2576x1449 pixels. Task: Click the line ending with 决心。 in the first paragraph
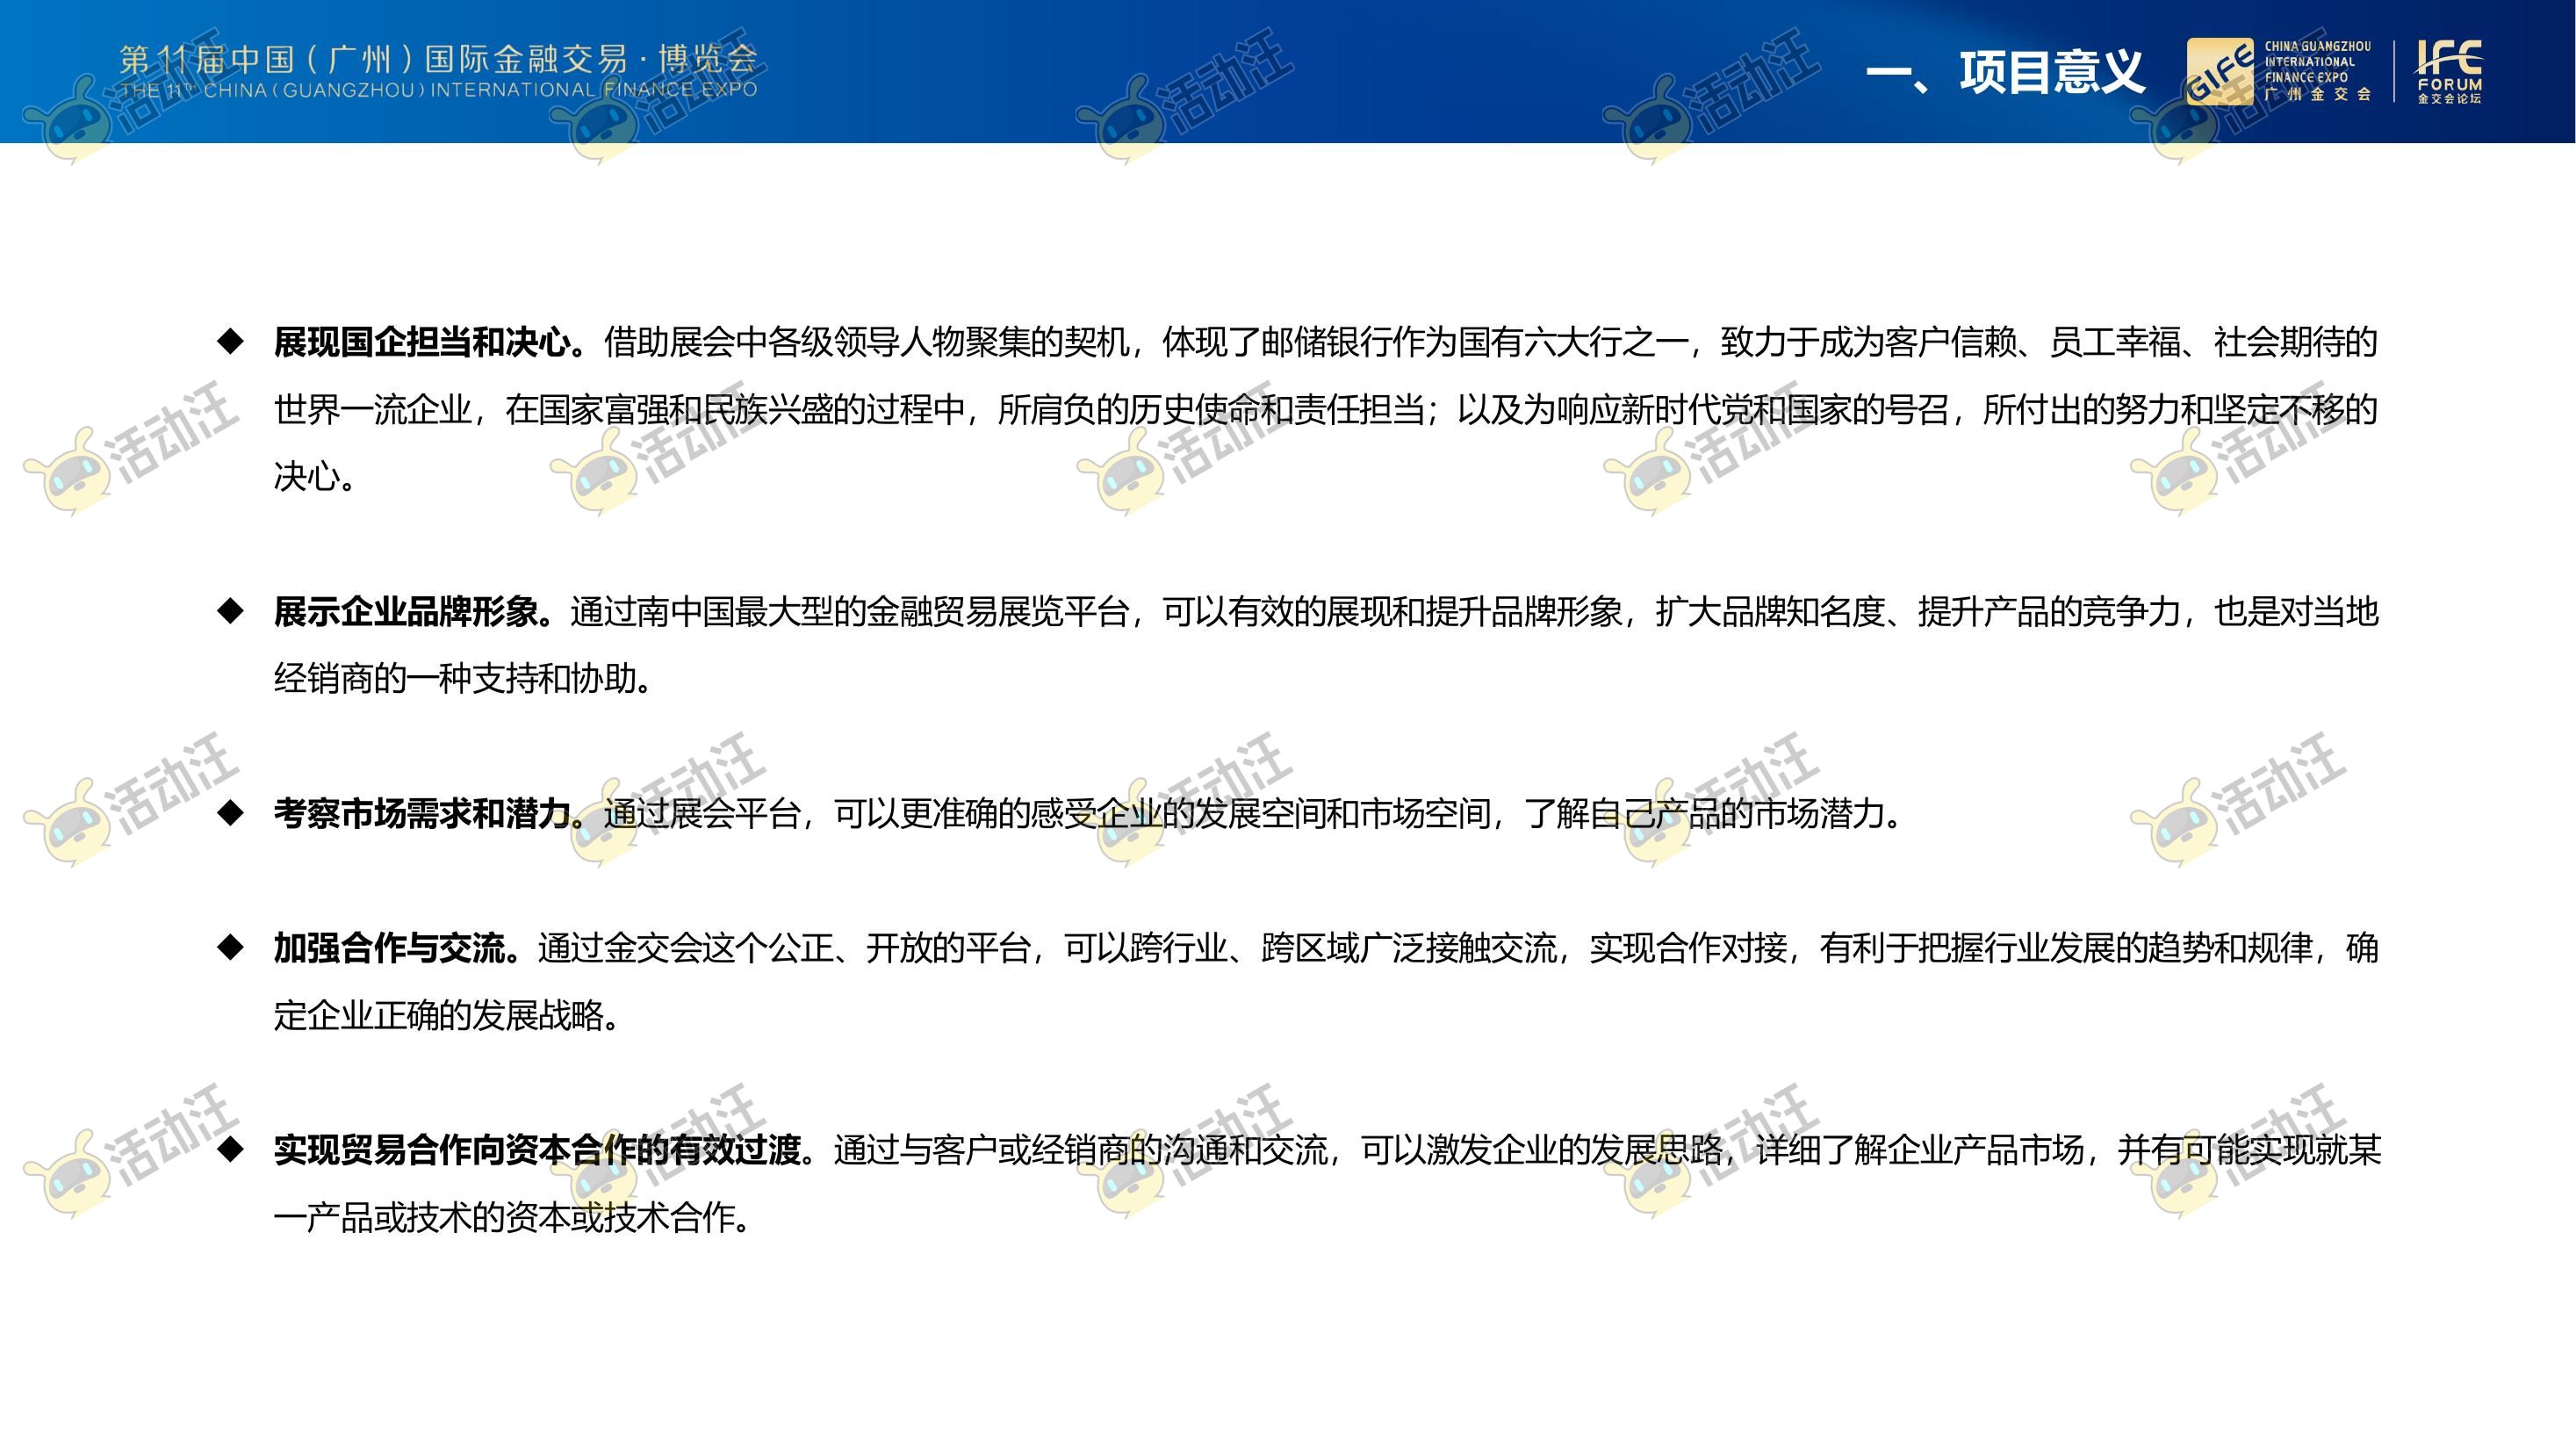315,477
